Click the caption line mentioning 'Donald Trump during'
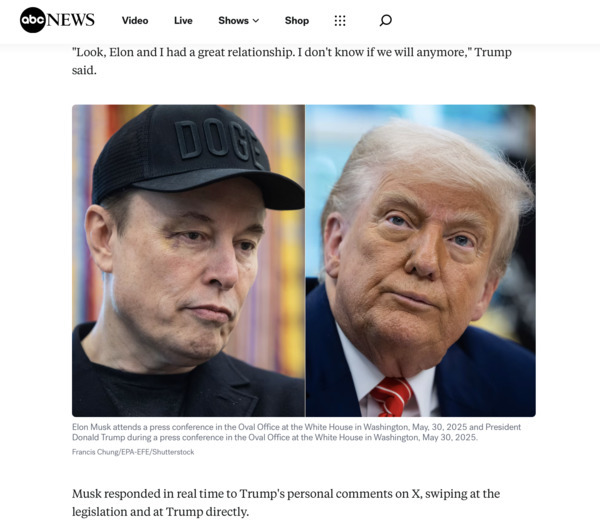600x530 pixels. [275, 437]
